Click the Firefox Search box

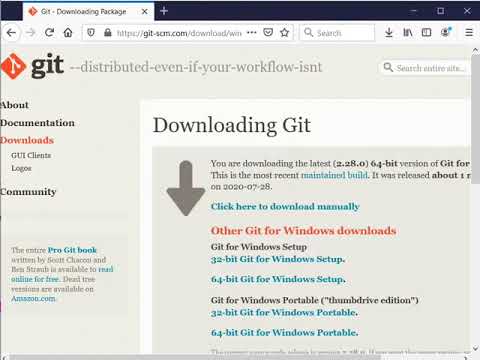click(x=337, y=33)
